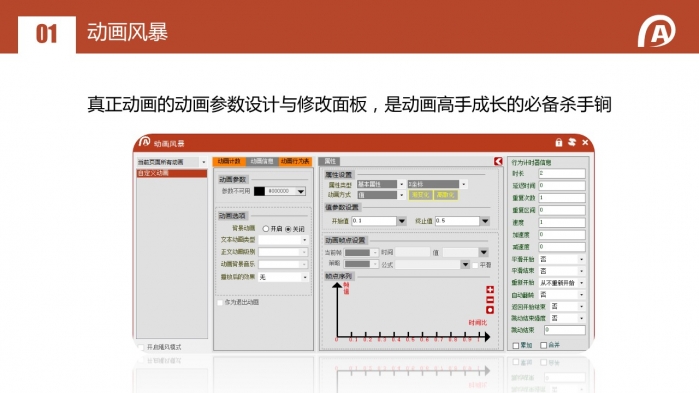Click the large A logo in slide header
Screen dimensions: 699x393
[656, 31]
